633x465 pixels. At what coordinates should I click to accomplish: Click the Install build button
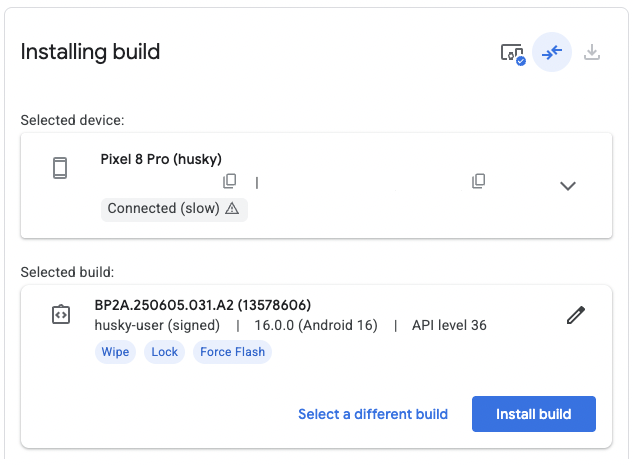pos(534,414)
